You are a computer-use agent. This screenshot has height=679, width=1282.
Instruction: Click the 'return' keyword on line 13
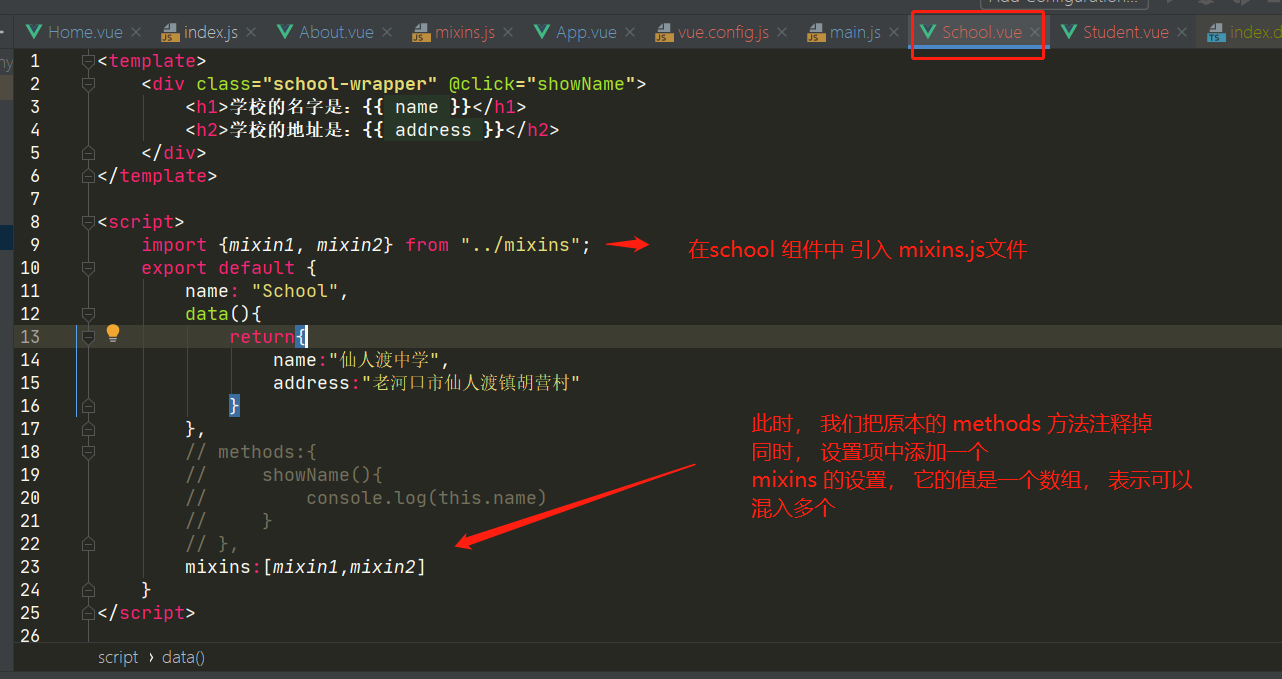coord(262,337)
